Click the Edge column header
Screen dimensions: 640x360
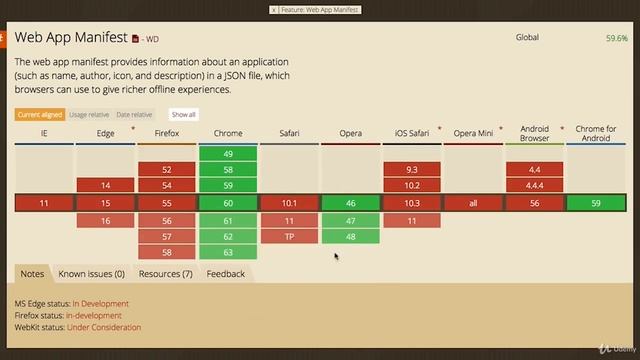105,133
